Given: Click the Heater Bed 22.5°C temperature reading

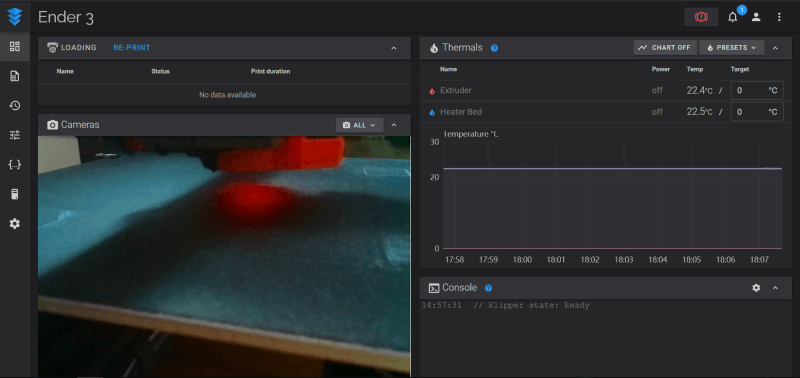Looking at the screenshot, I should (x=699, y=112).
